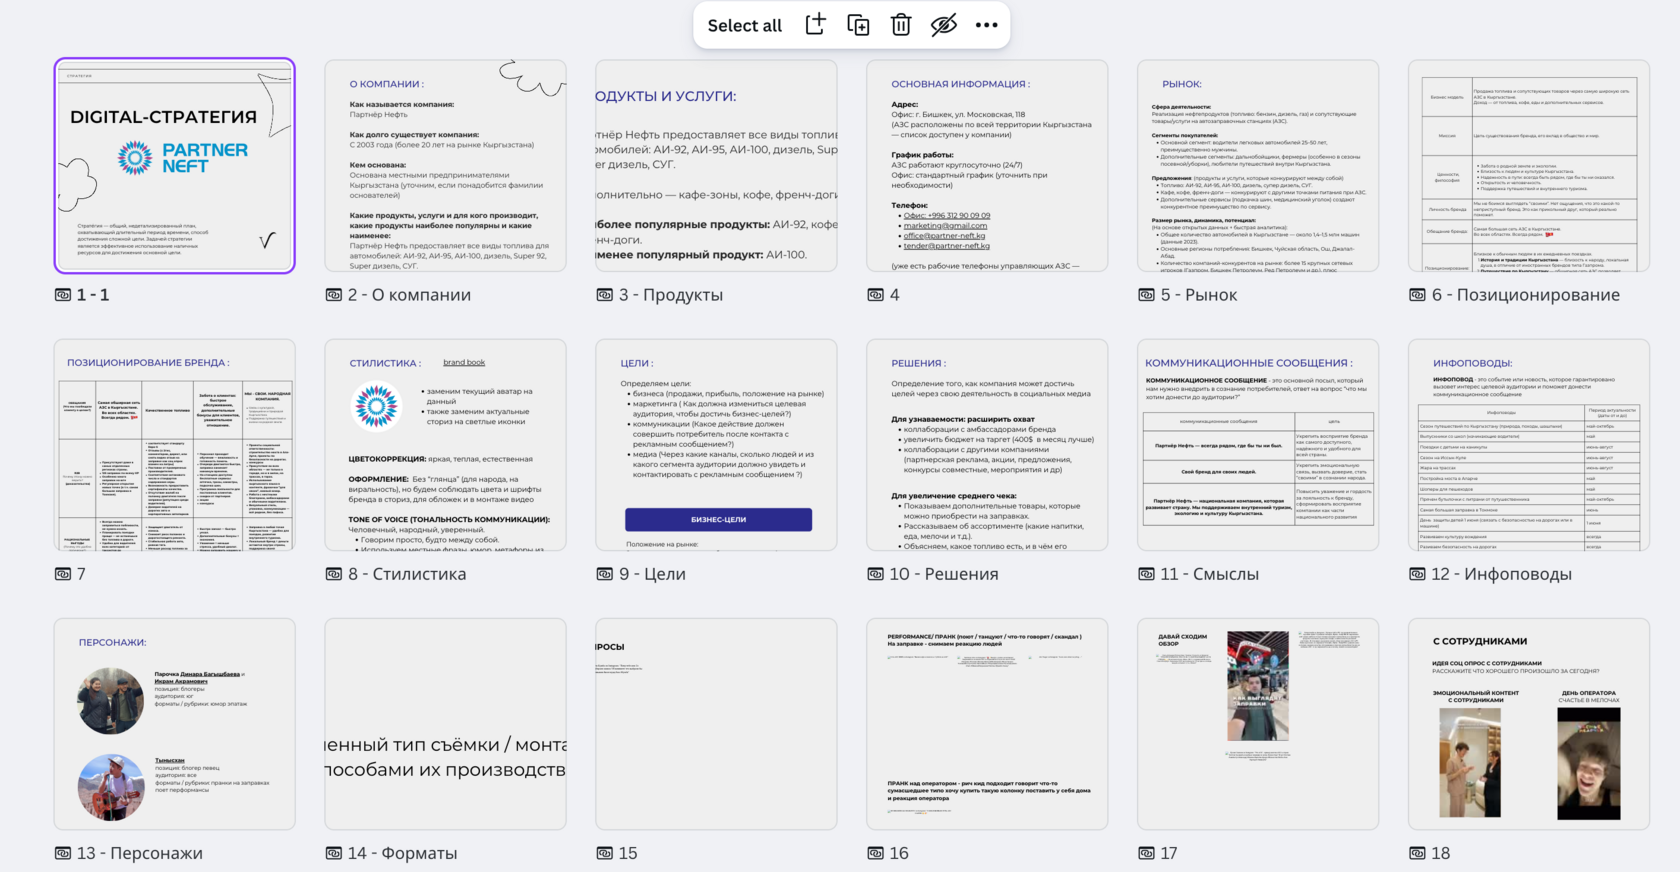
Task: Click the page title '14 - Форматы'
Action: pos(403,853)
